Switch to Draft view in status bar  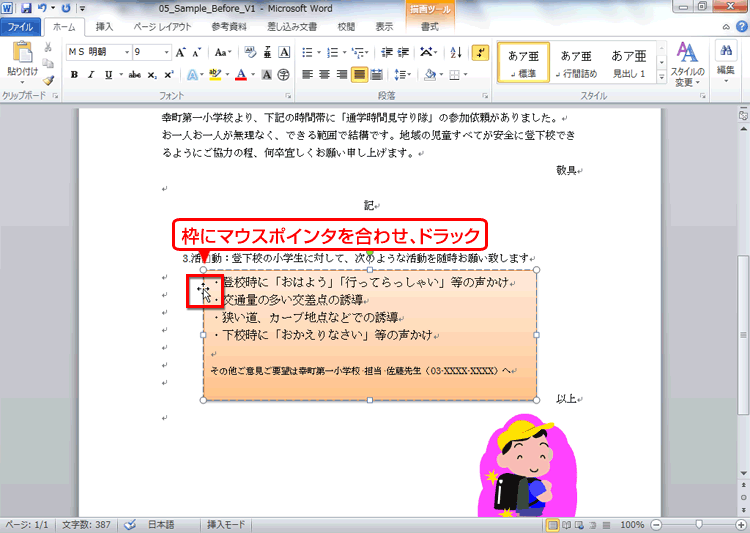tap(606, 525)
